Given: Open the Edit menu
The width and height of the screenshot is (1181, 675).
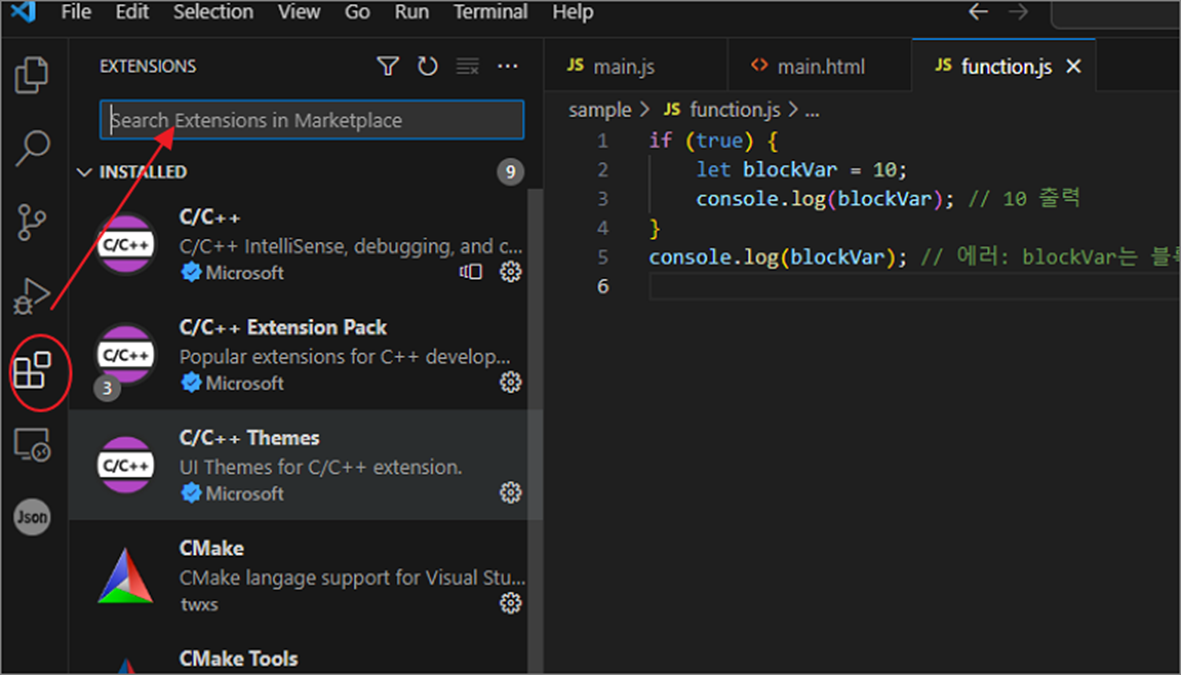Looking at the screenshot, I should coord(132,12).
